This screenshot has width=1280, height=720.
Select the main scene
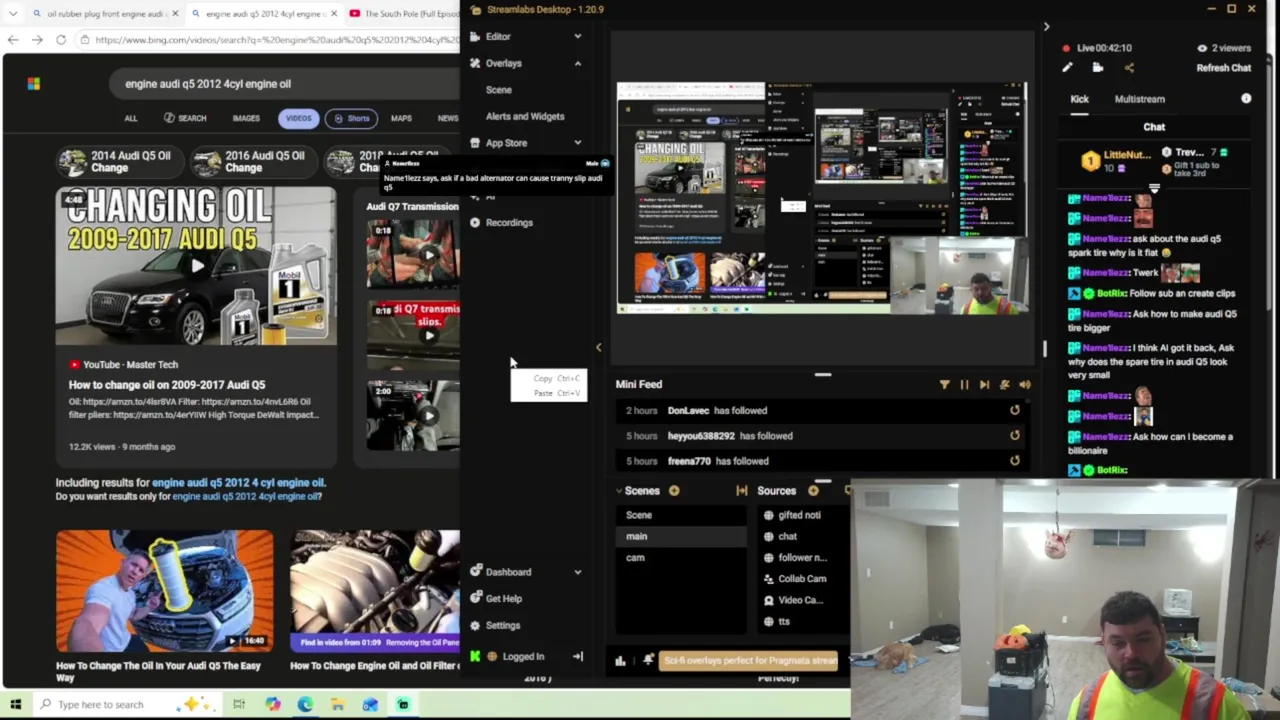680,536
